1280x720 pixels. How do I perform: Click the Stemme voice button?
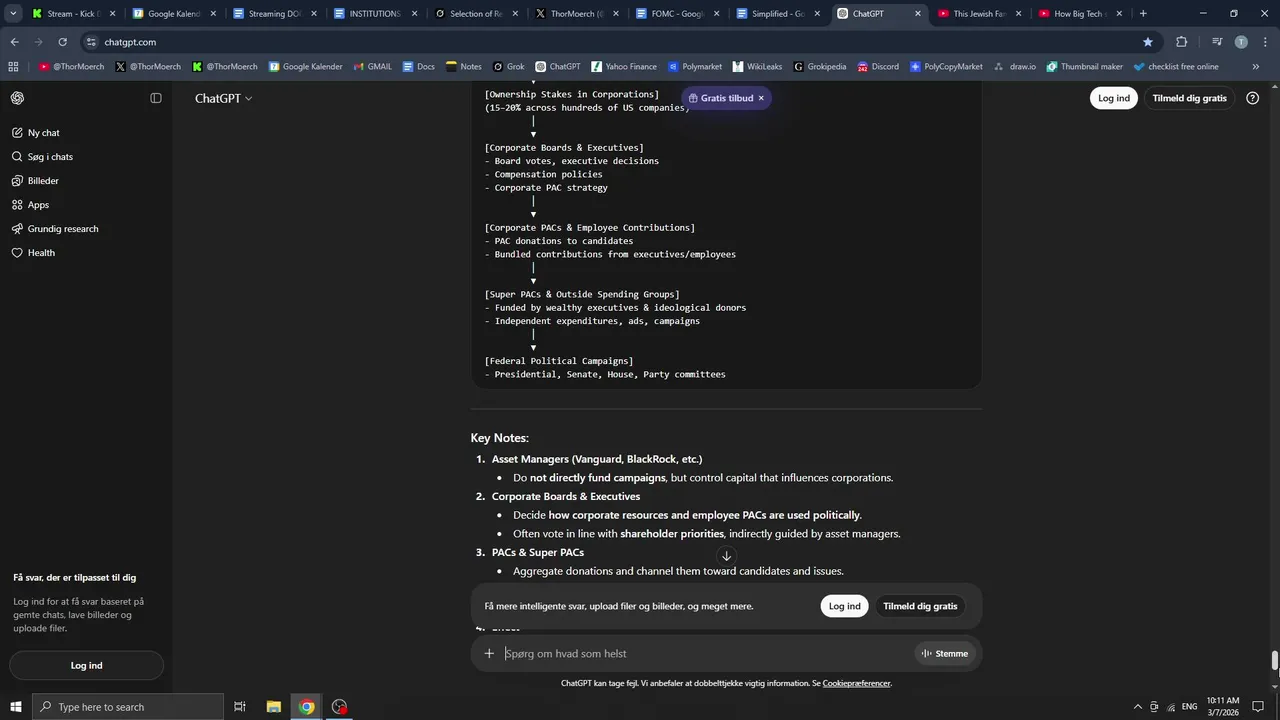(x=944, y=654)
